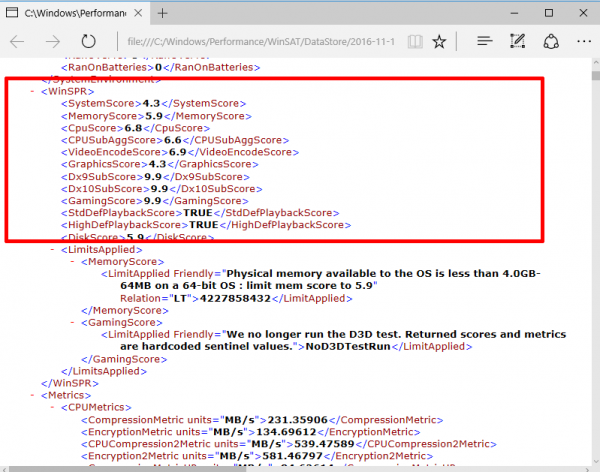This screenshot has height=472, width=600.
Task: Click the closing </LimitsApplied> tag
Action: [x=104, y=371]
